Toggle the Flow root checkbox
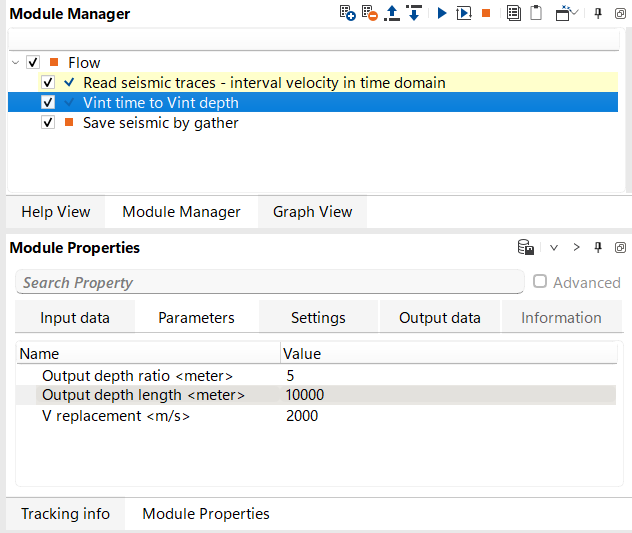Screen dimensions: 632x533 pyautogui.click(x=34, y=62)
